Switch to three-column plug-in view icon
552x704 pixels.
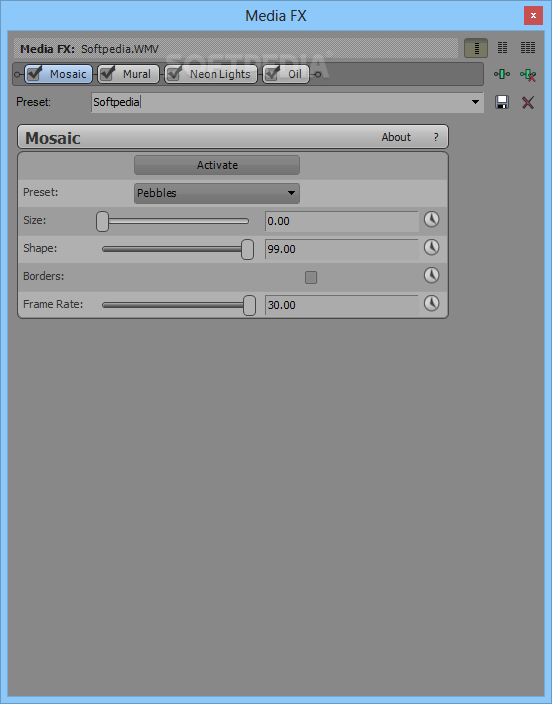pyautogui.click(x=528, y=48)
